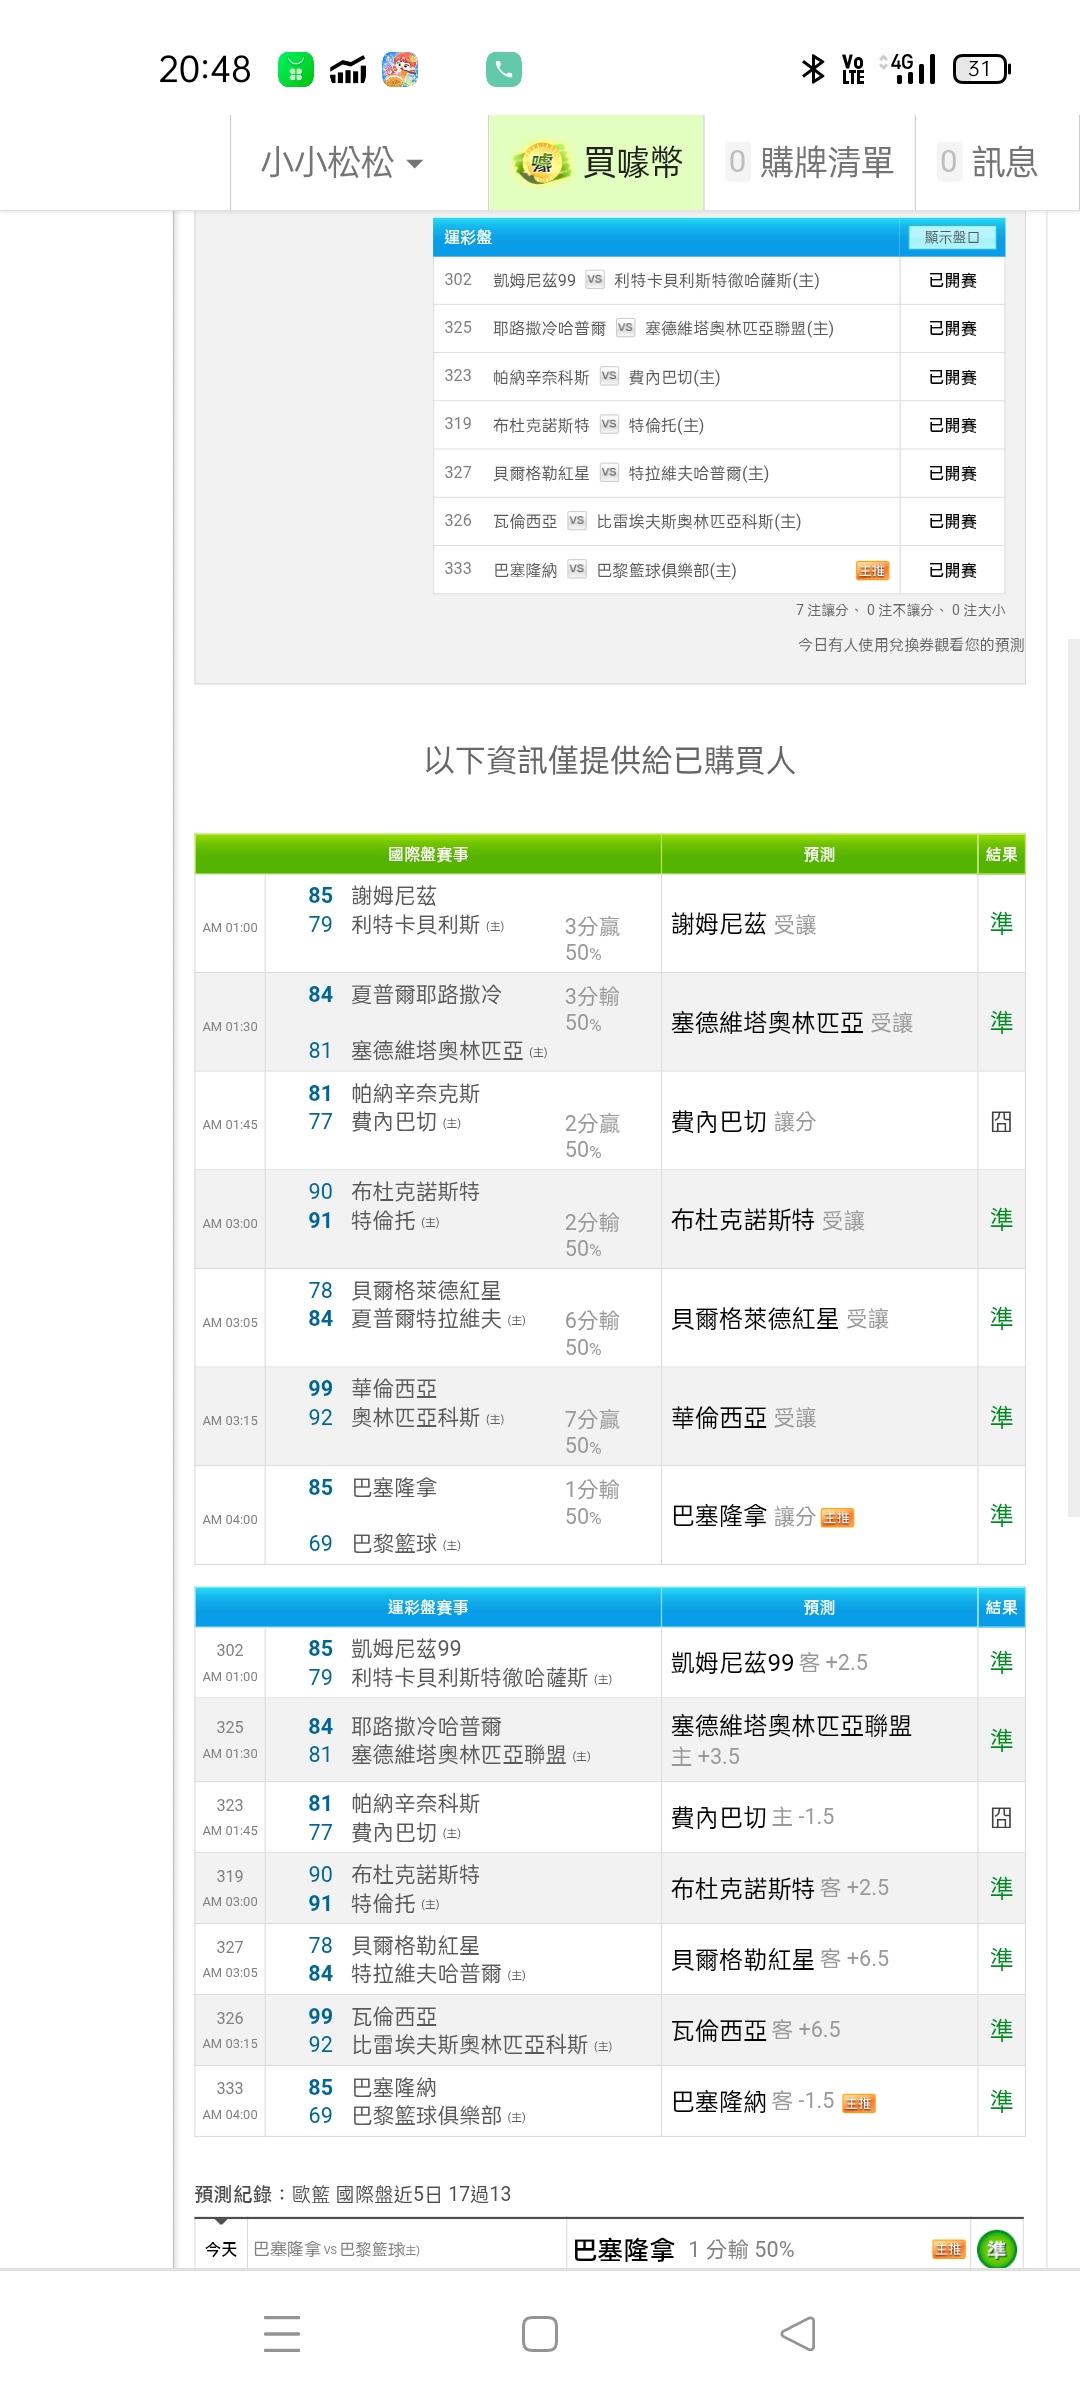The image size is (1080, 2400).
Task: Click 準 result for 凱姆尼茲99 客 +2.5
Action: pos(1001,1662)
